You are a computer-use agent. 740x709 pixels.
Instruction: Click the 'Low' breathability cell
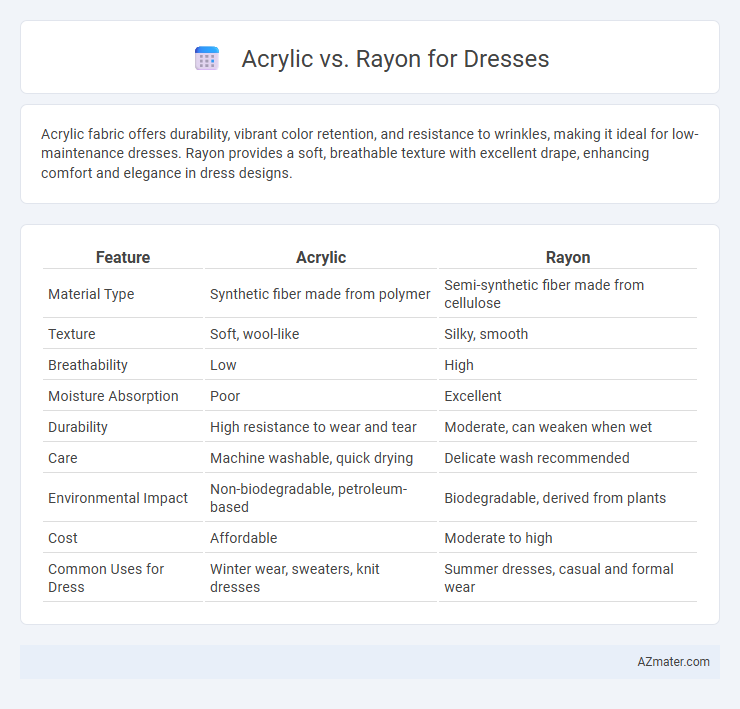pos(223,365)
